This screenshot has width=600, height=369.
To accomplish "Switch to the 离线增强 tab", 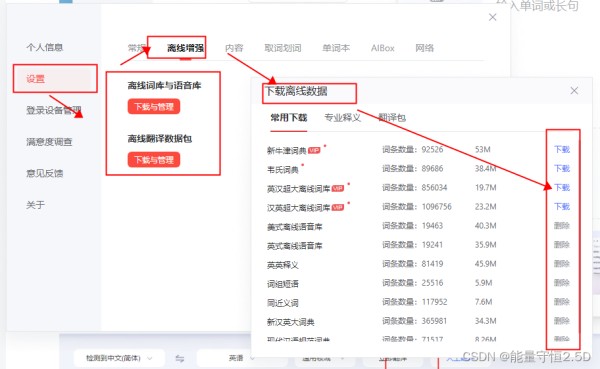I will click(x=185, y=48).
